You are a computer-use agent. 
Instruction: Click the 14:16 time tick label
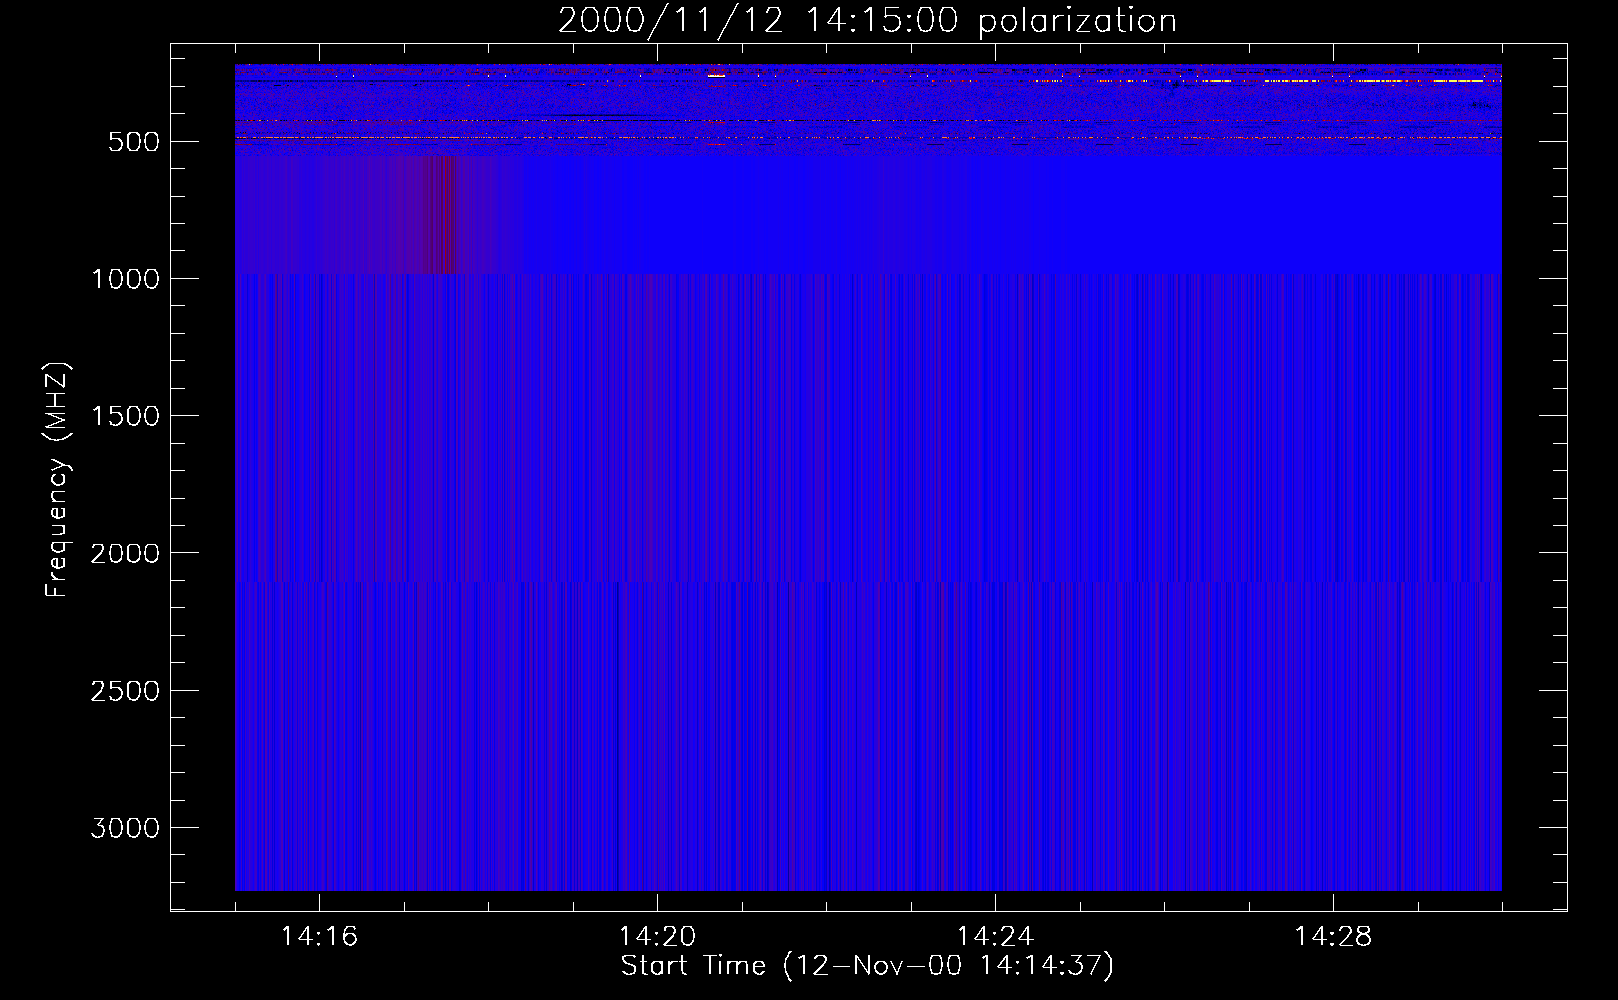pyautogui.click(x=319, y=936)
